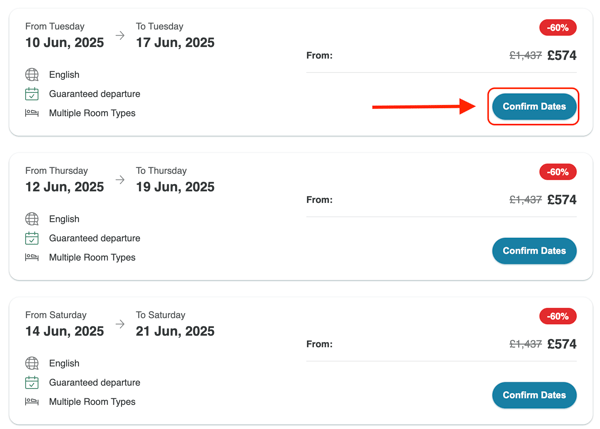The height and width of the screenshot is (429, 600).
Task: Click the 19 Jun, 2025 end date
Action: [x=175, y=187]
